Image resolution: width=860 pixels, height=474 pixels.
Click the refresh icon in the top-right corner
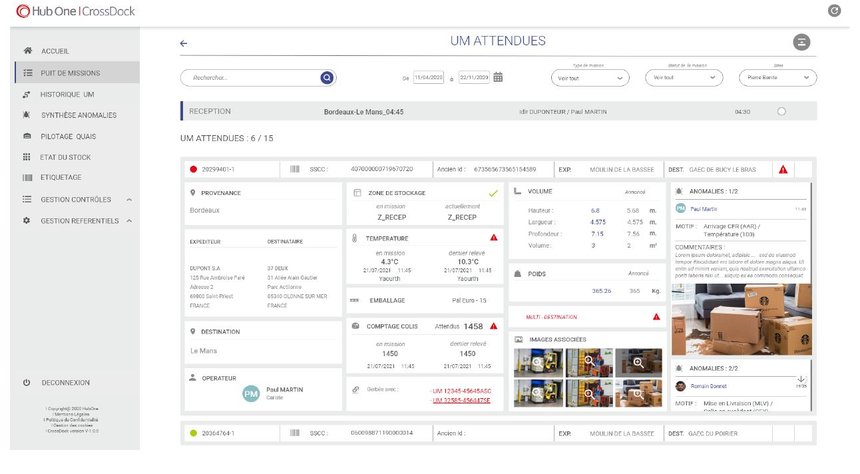(834, 10)
